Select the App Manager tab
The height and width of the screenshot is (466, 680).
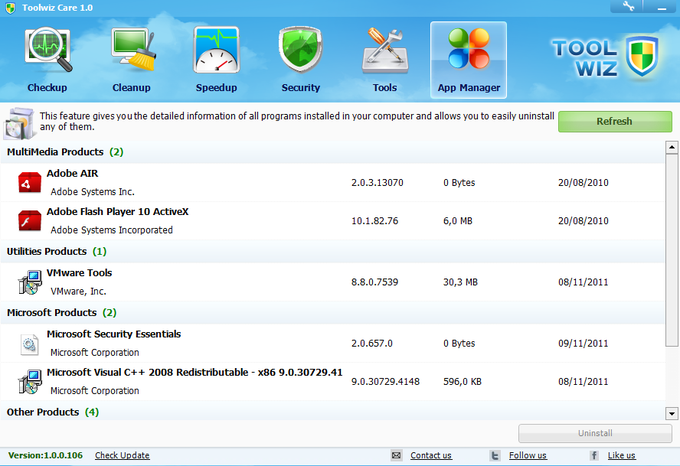tap(468, 60)
